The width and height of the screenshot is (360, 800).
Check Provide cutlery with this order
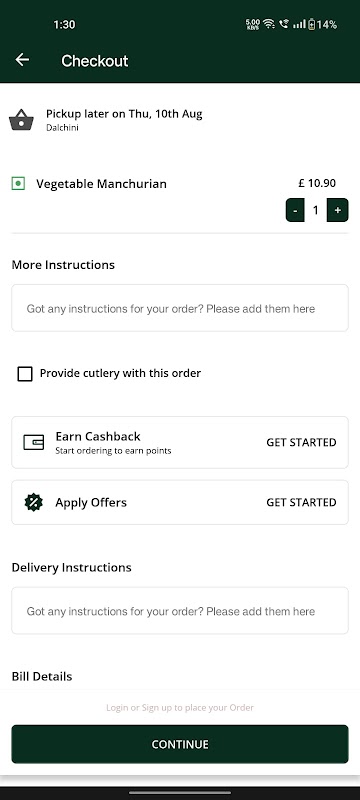point(25,374)
